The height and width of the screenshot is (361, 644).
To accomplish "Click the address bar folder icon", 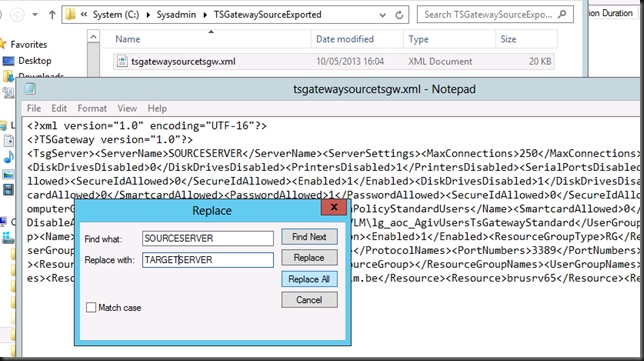I will (x=71, y=15).
